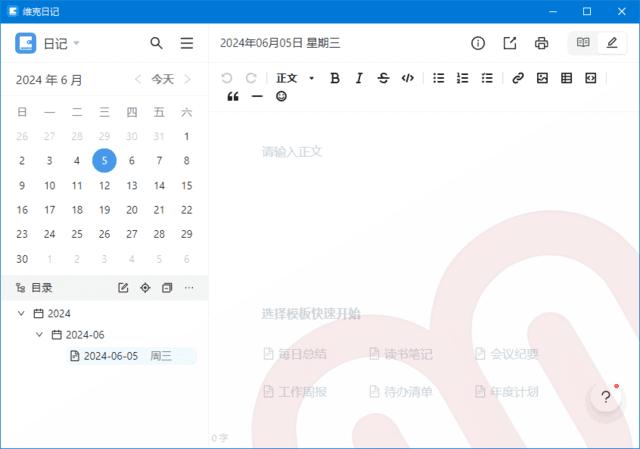640x449 pixels.
Task: Select June 12 in the calendar
Action: [104, 185]
